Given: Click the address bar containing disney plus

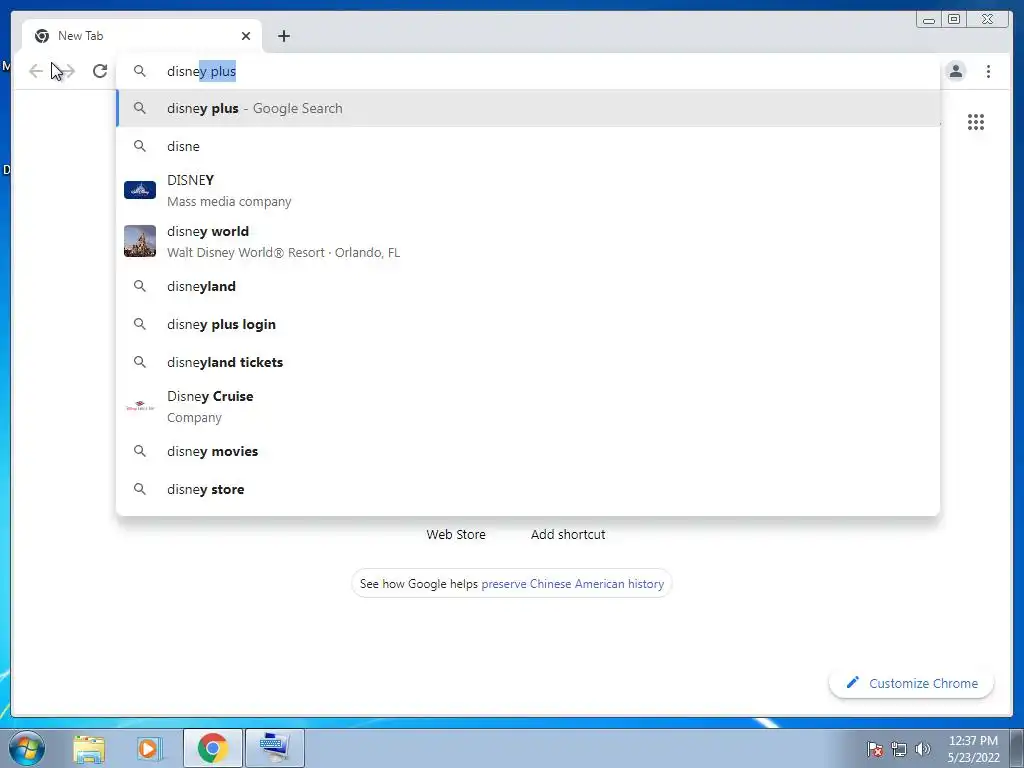Looking at the screenshot, I should [x=528, y=71].
